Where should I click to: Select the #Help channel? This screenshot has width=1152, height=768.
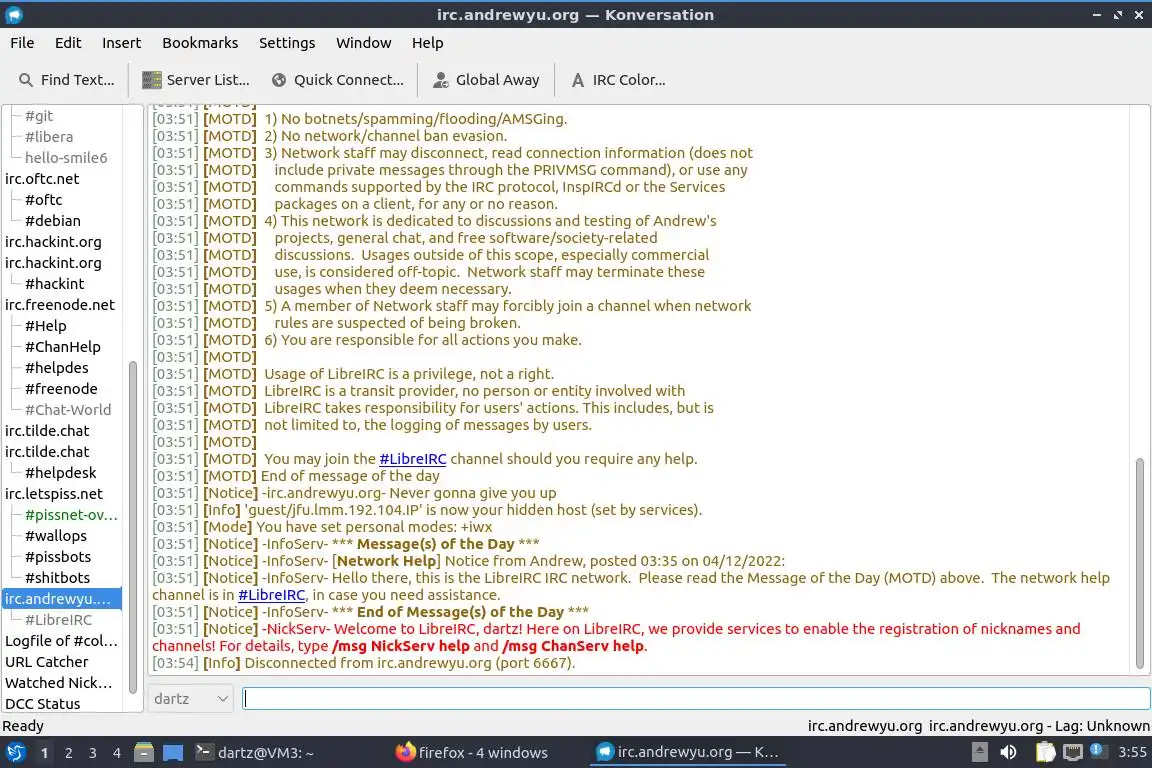click(x=45, y=326)
